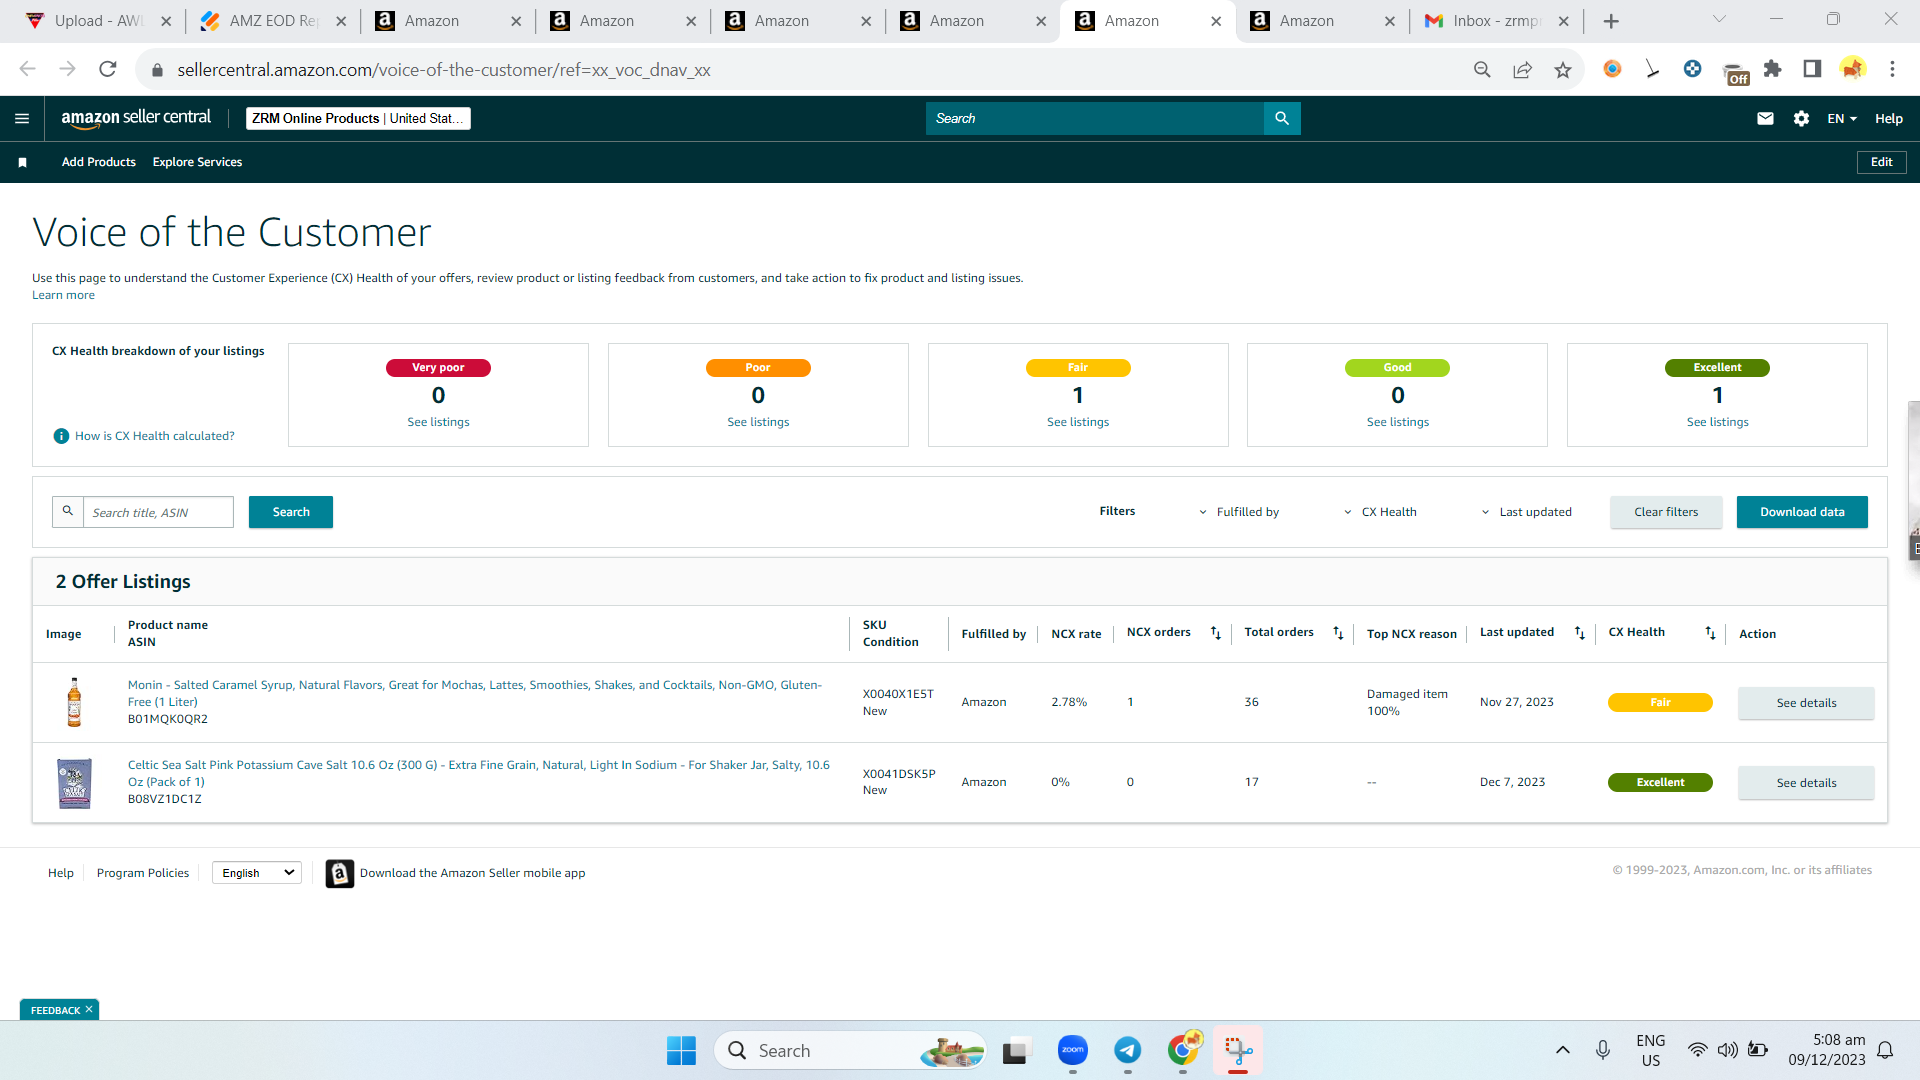This screenshot has width=1920, height=1080.
Task: Sort by NCX orders arrows
Action: click(1216, 633)
